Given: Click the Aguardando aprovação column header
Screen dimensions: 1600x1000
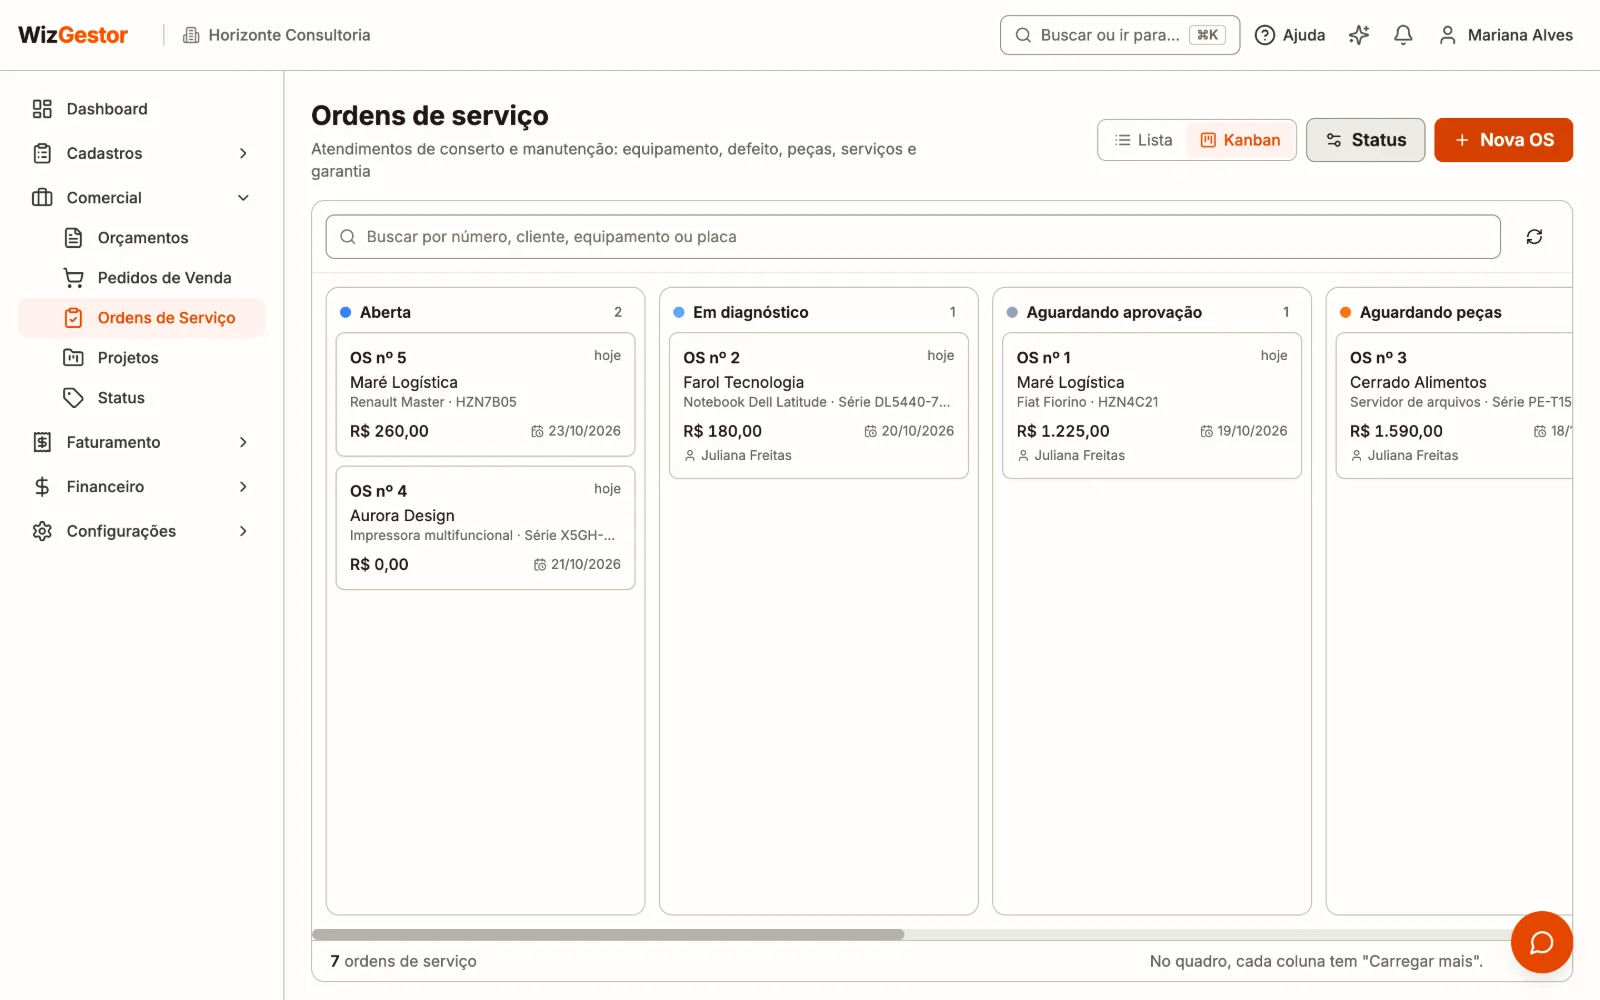Looking at the screenshot, I should (1152, 312).
